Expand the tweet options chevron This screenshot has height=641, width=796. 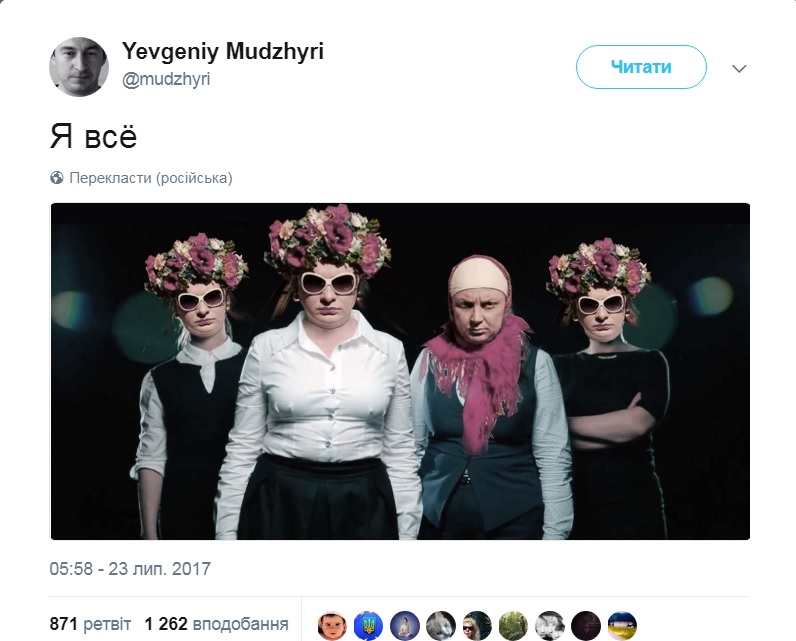click(x=739, y=69)
